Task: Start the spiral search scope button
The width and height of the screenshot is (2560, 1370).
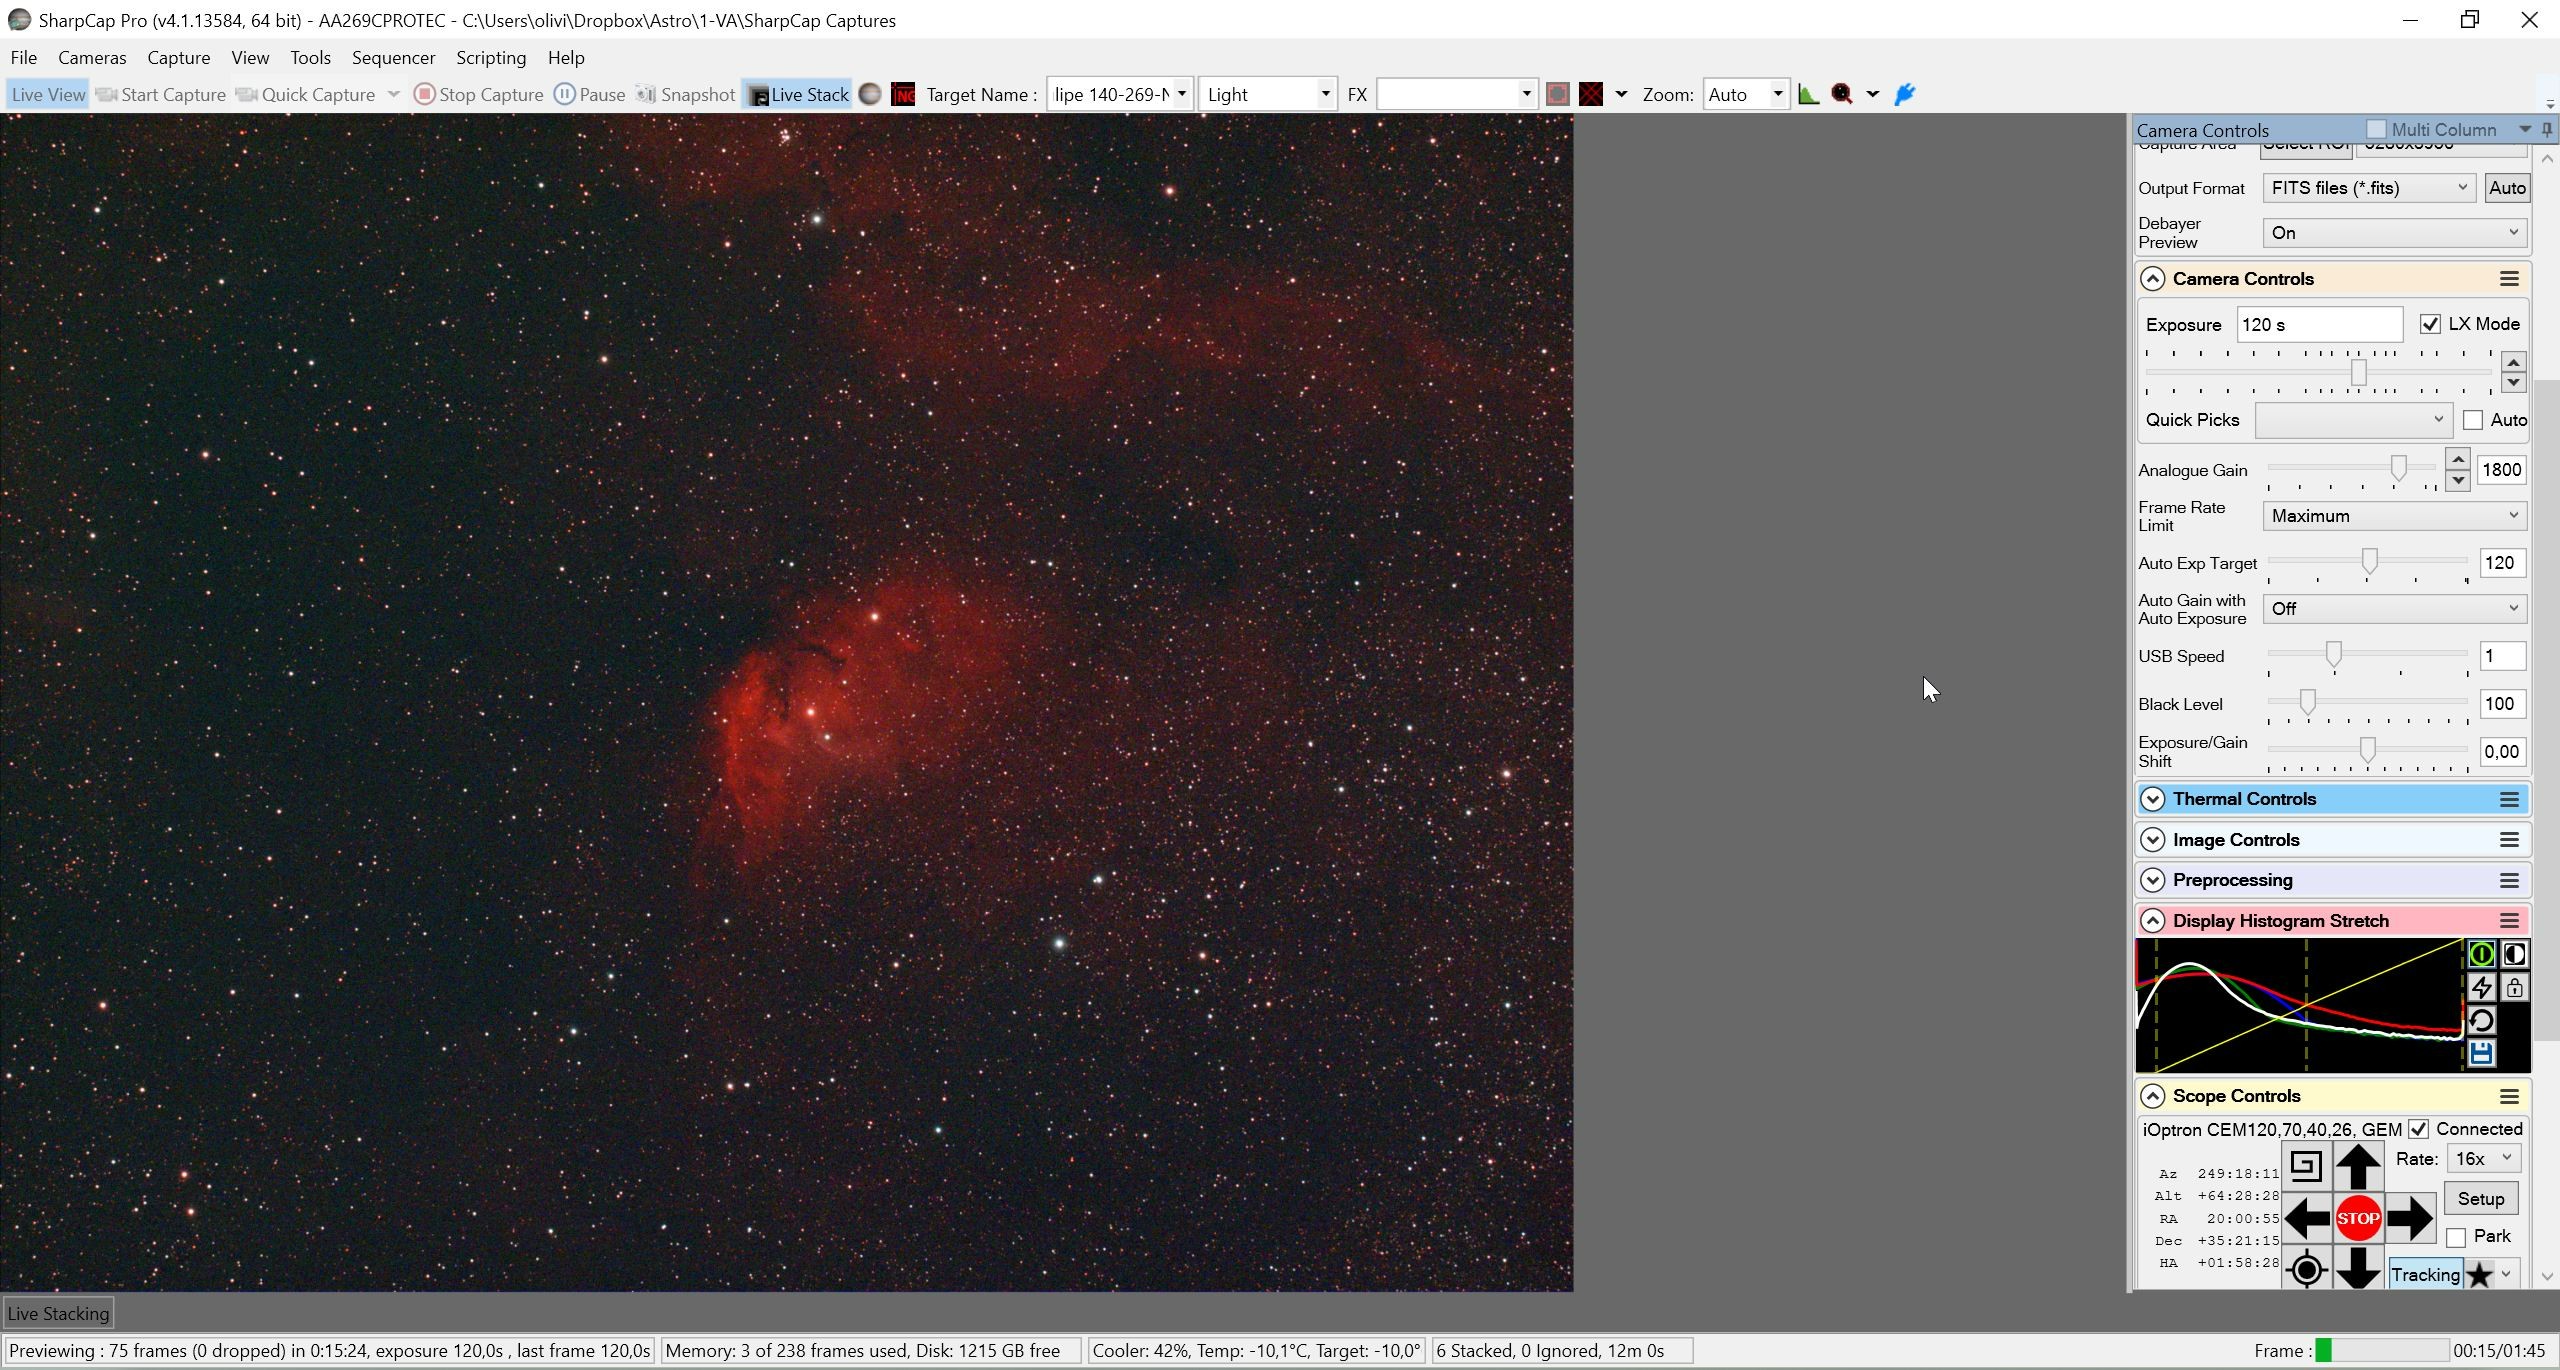Action: tap(2306, 1166)
